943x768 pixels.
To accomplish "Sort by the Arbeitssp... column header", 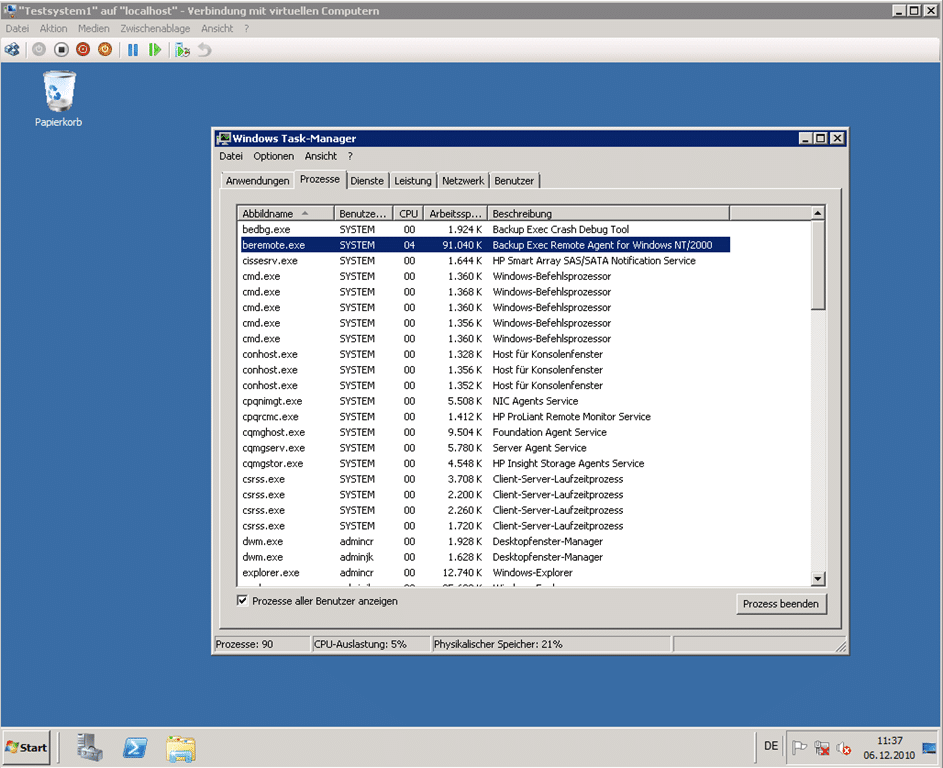I will click(455, 214).
